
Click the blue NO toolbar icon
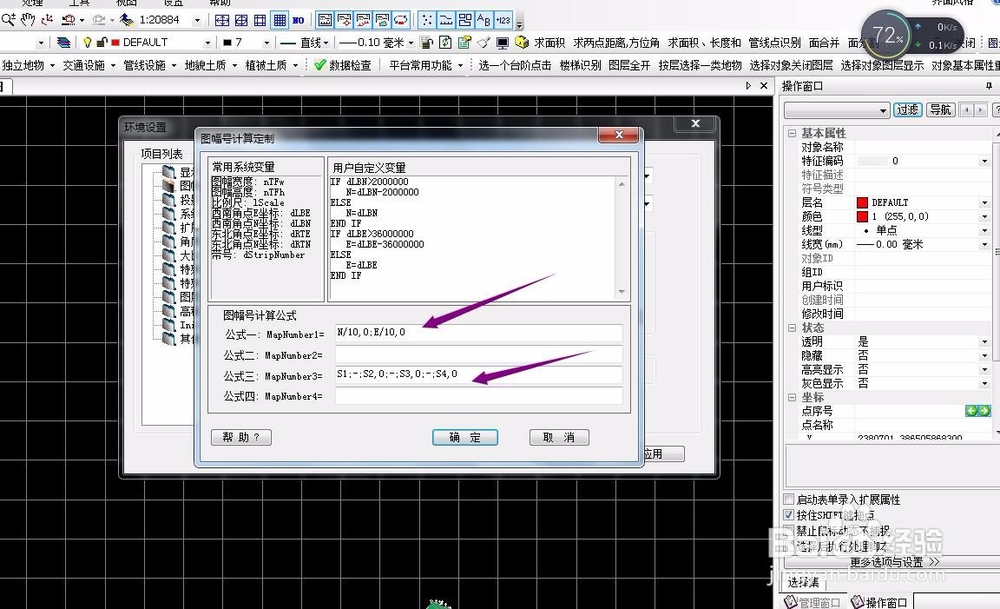click(298, 20)
